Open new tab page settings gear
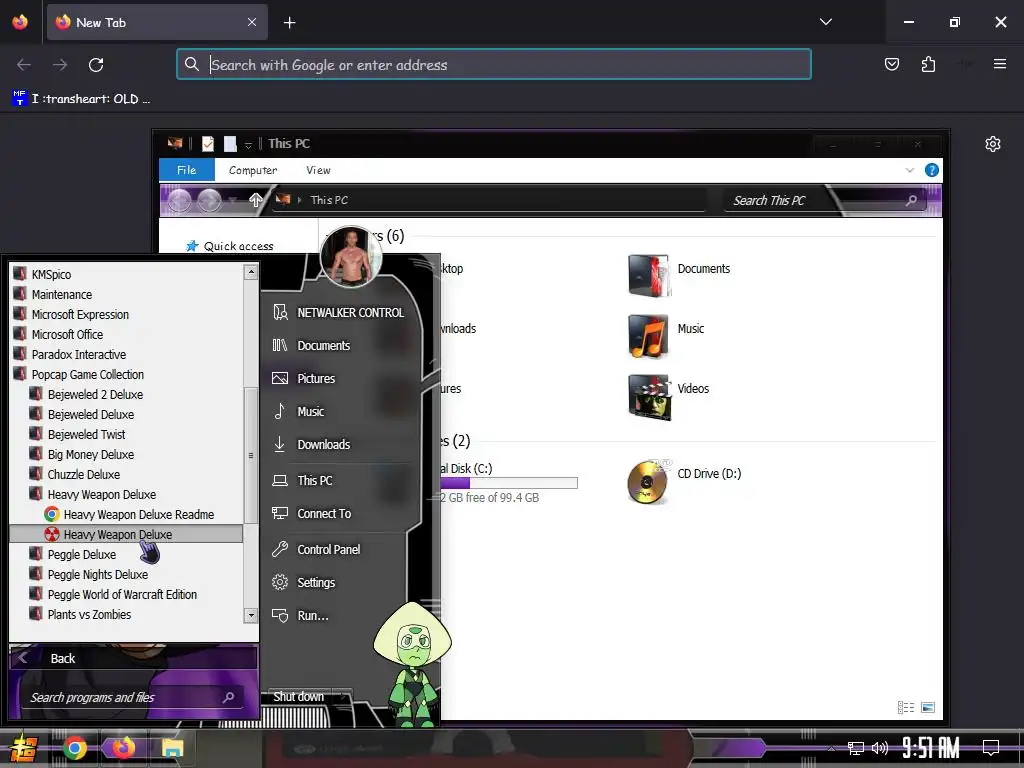Image resolution: width=1024 pixels, height=768 pixels. 993,144
